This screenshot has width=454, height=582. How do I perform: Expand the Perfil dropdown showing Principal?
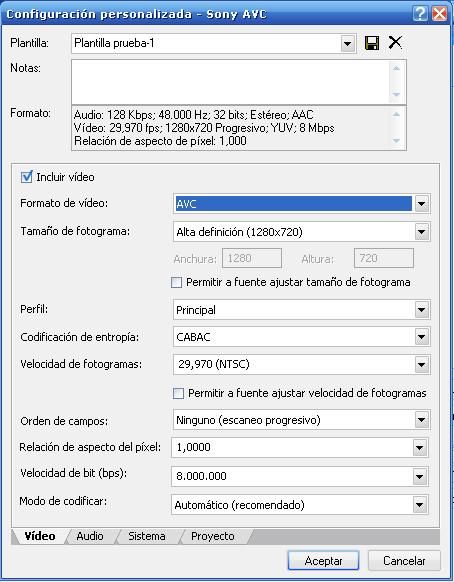(421, 310)
